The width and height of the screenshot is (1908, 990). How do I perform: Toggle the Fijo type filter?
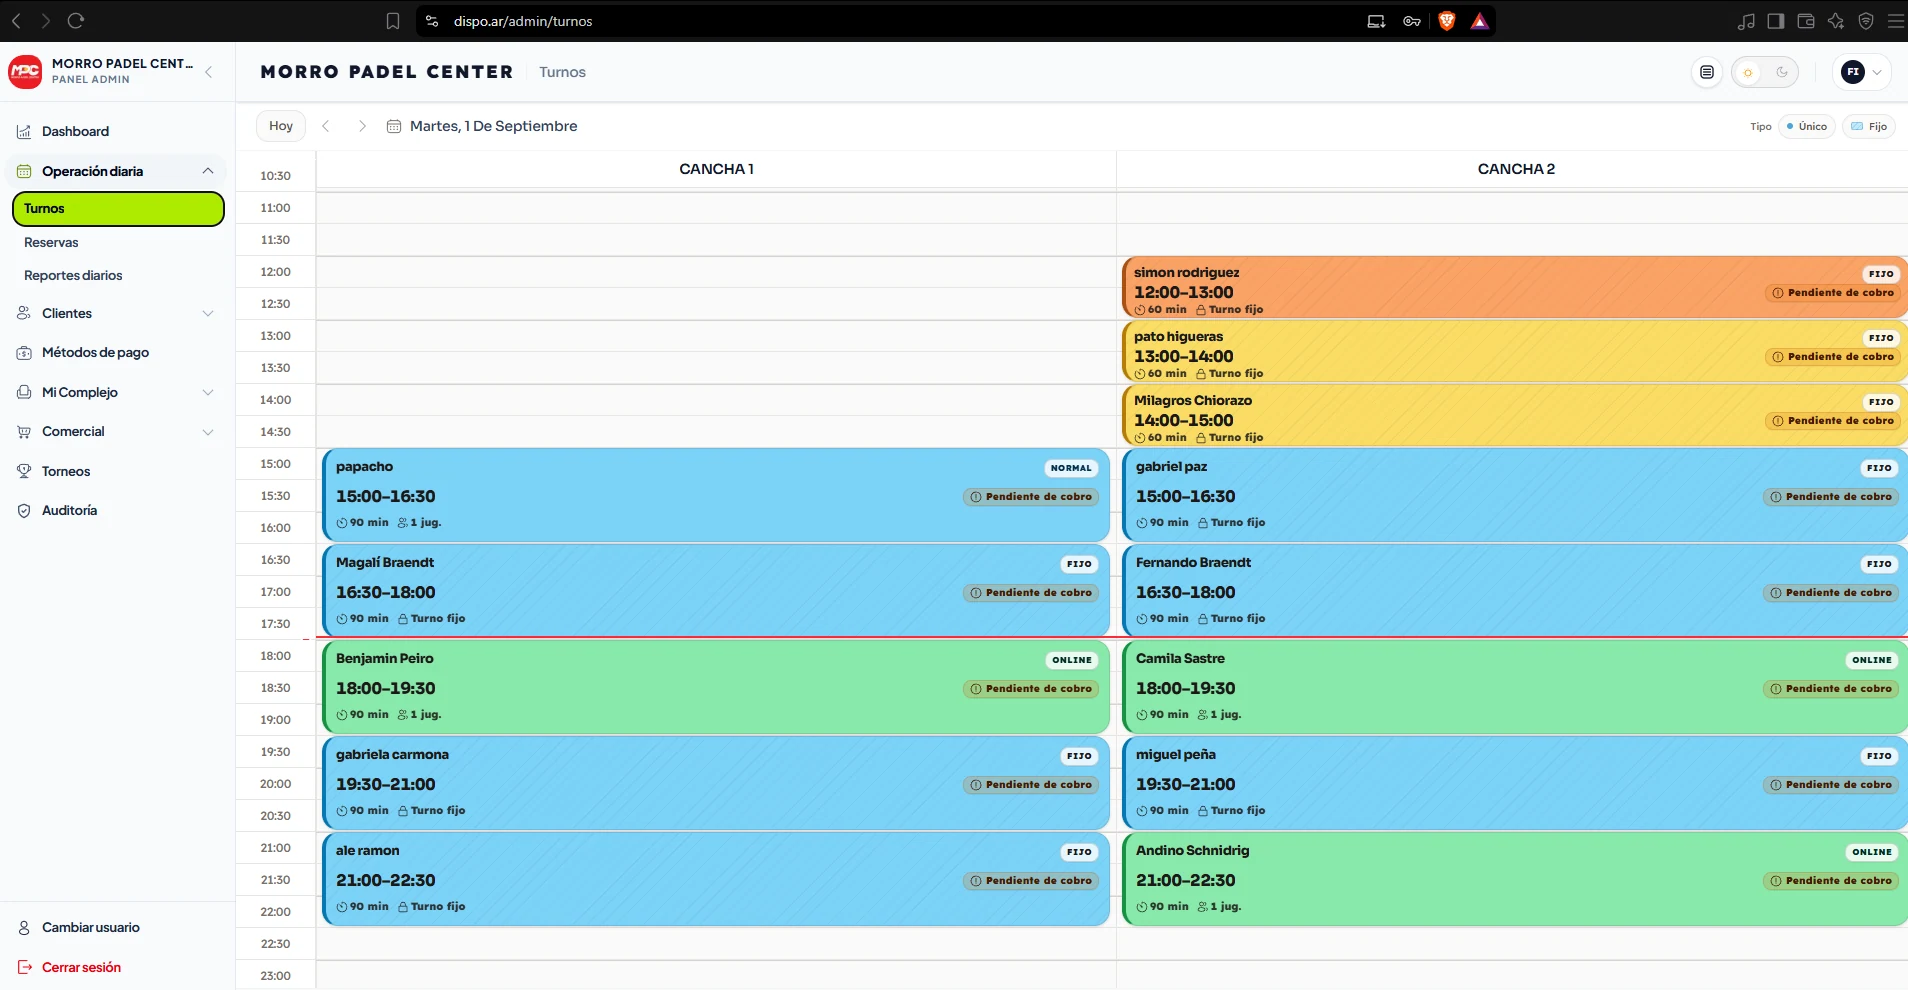pyautogui.click(x=1869, y=127)
